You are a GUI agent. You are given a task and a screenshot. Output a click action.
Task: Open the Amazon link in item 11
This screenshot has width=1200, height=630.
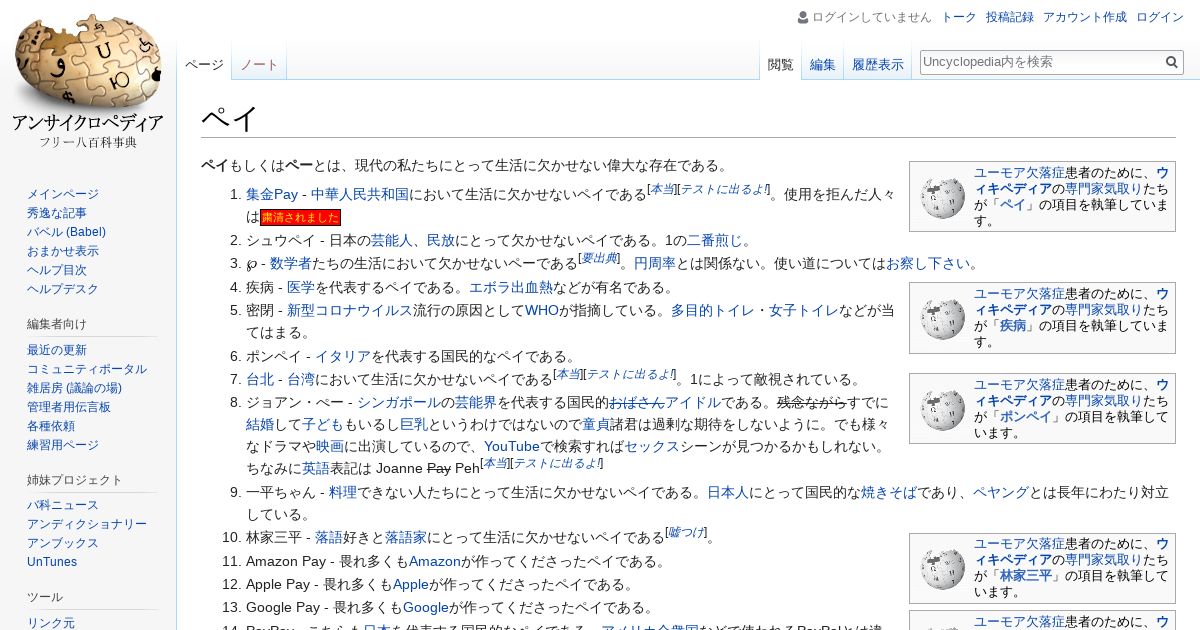(435, 561)
